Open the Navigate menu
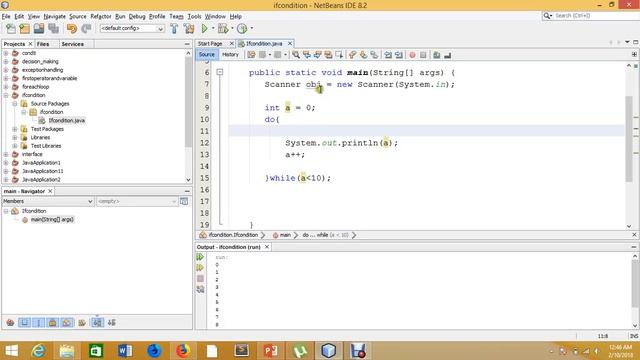640x360 pixels. point(55,16)
